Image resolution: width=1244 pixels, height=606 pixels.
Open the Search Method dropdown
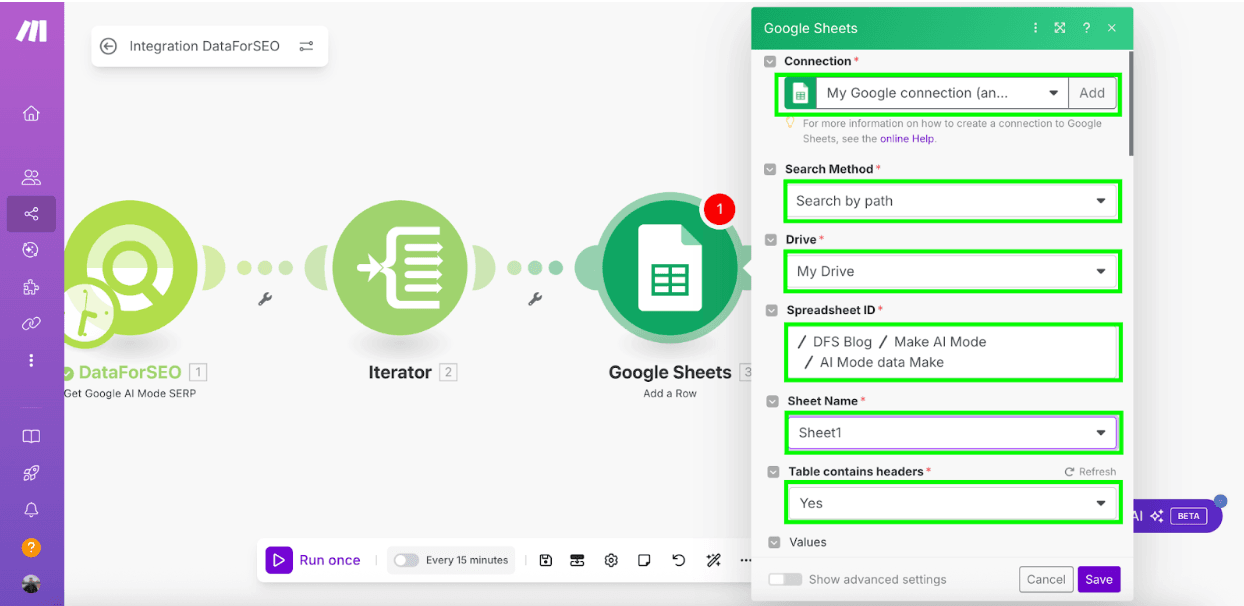tap(951, 201)
